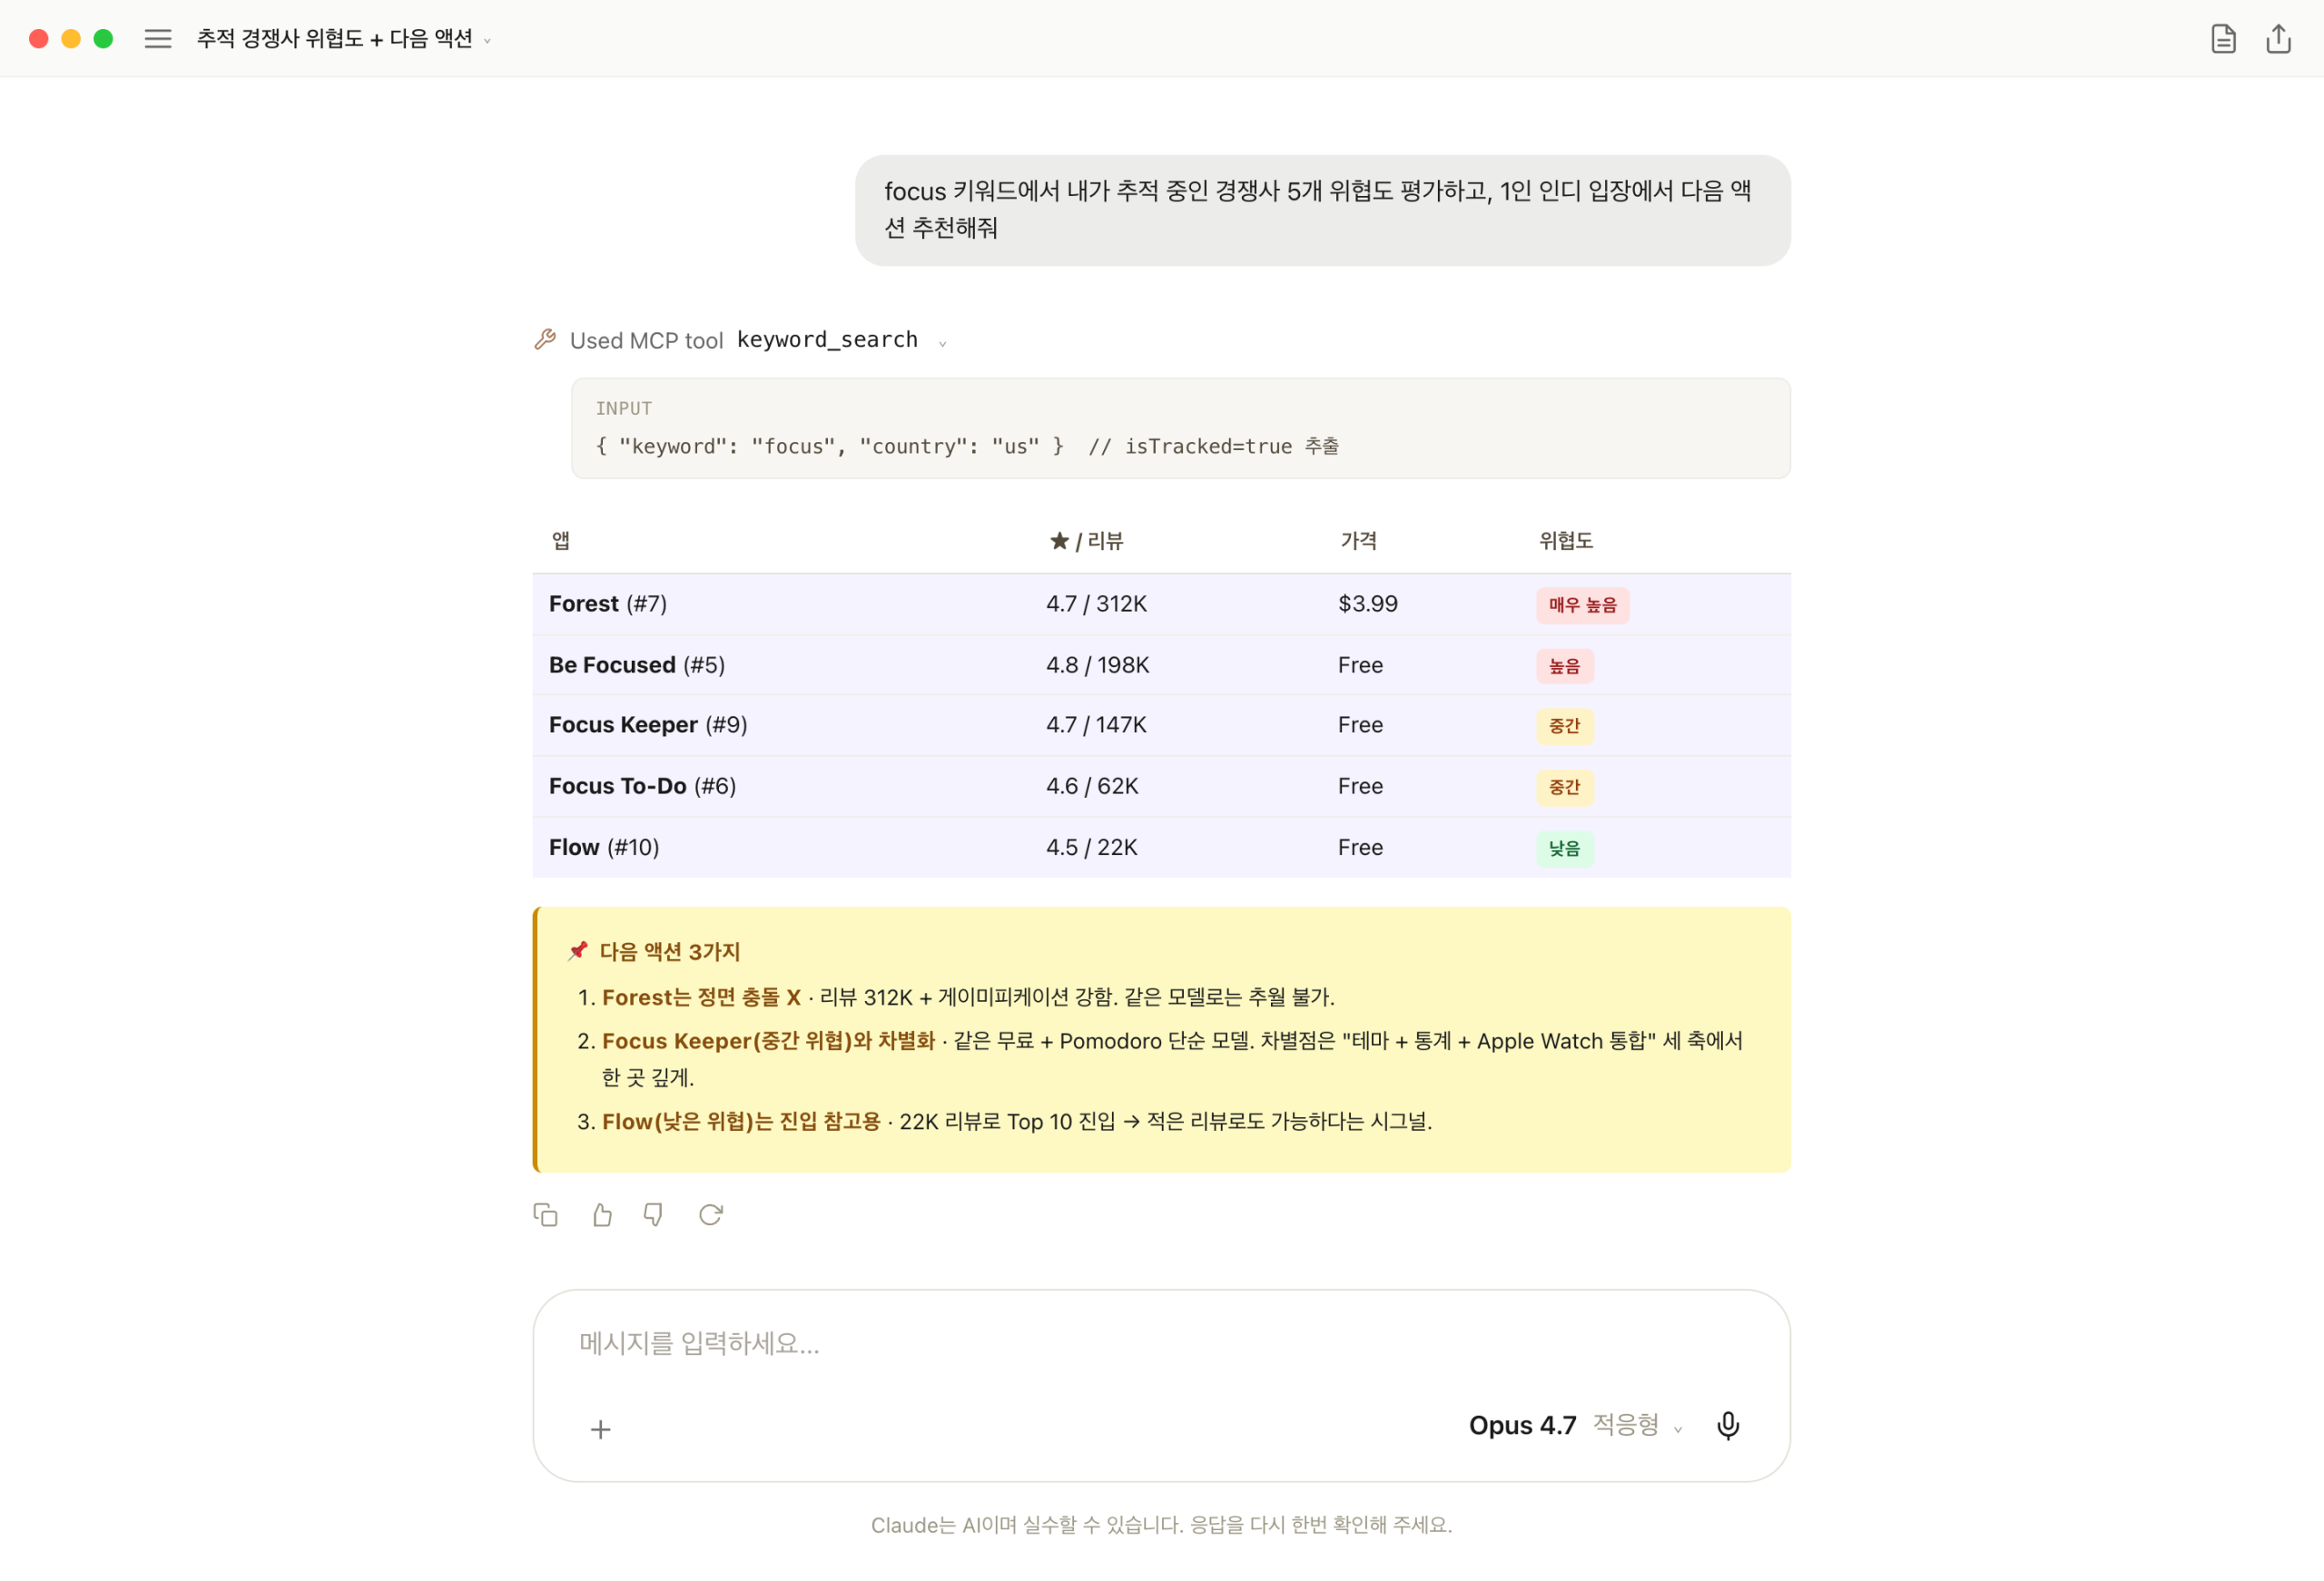Activate the microphone voice input
2324x1581 pixels.
[1727, 1425]
